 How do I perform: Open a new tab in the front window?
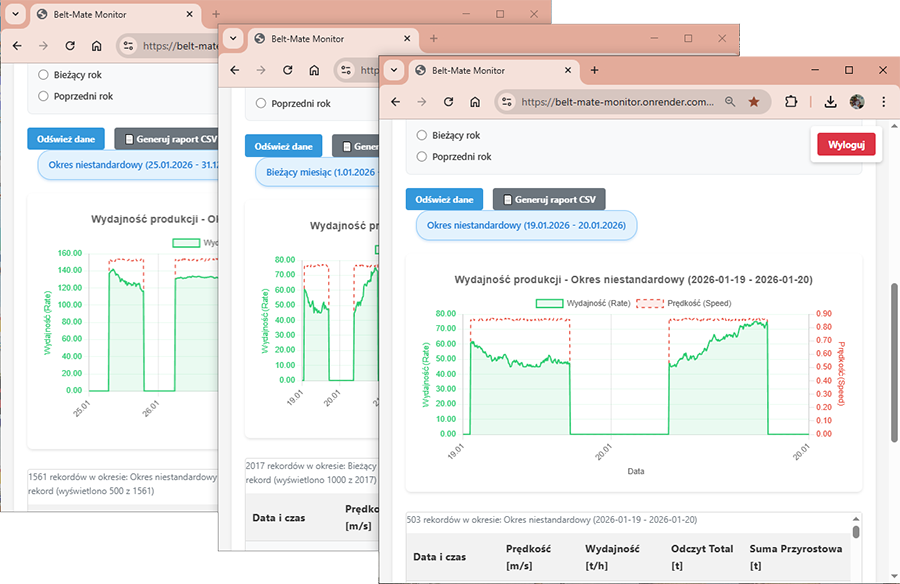pos(594,71)
